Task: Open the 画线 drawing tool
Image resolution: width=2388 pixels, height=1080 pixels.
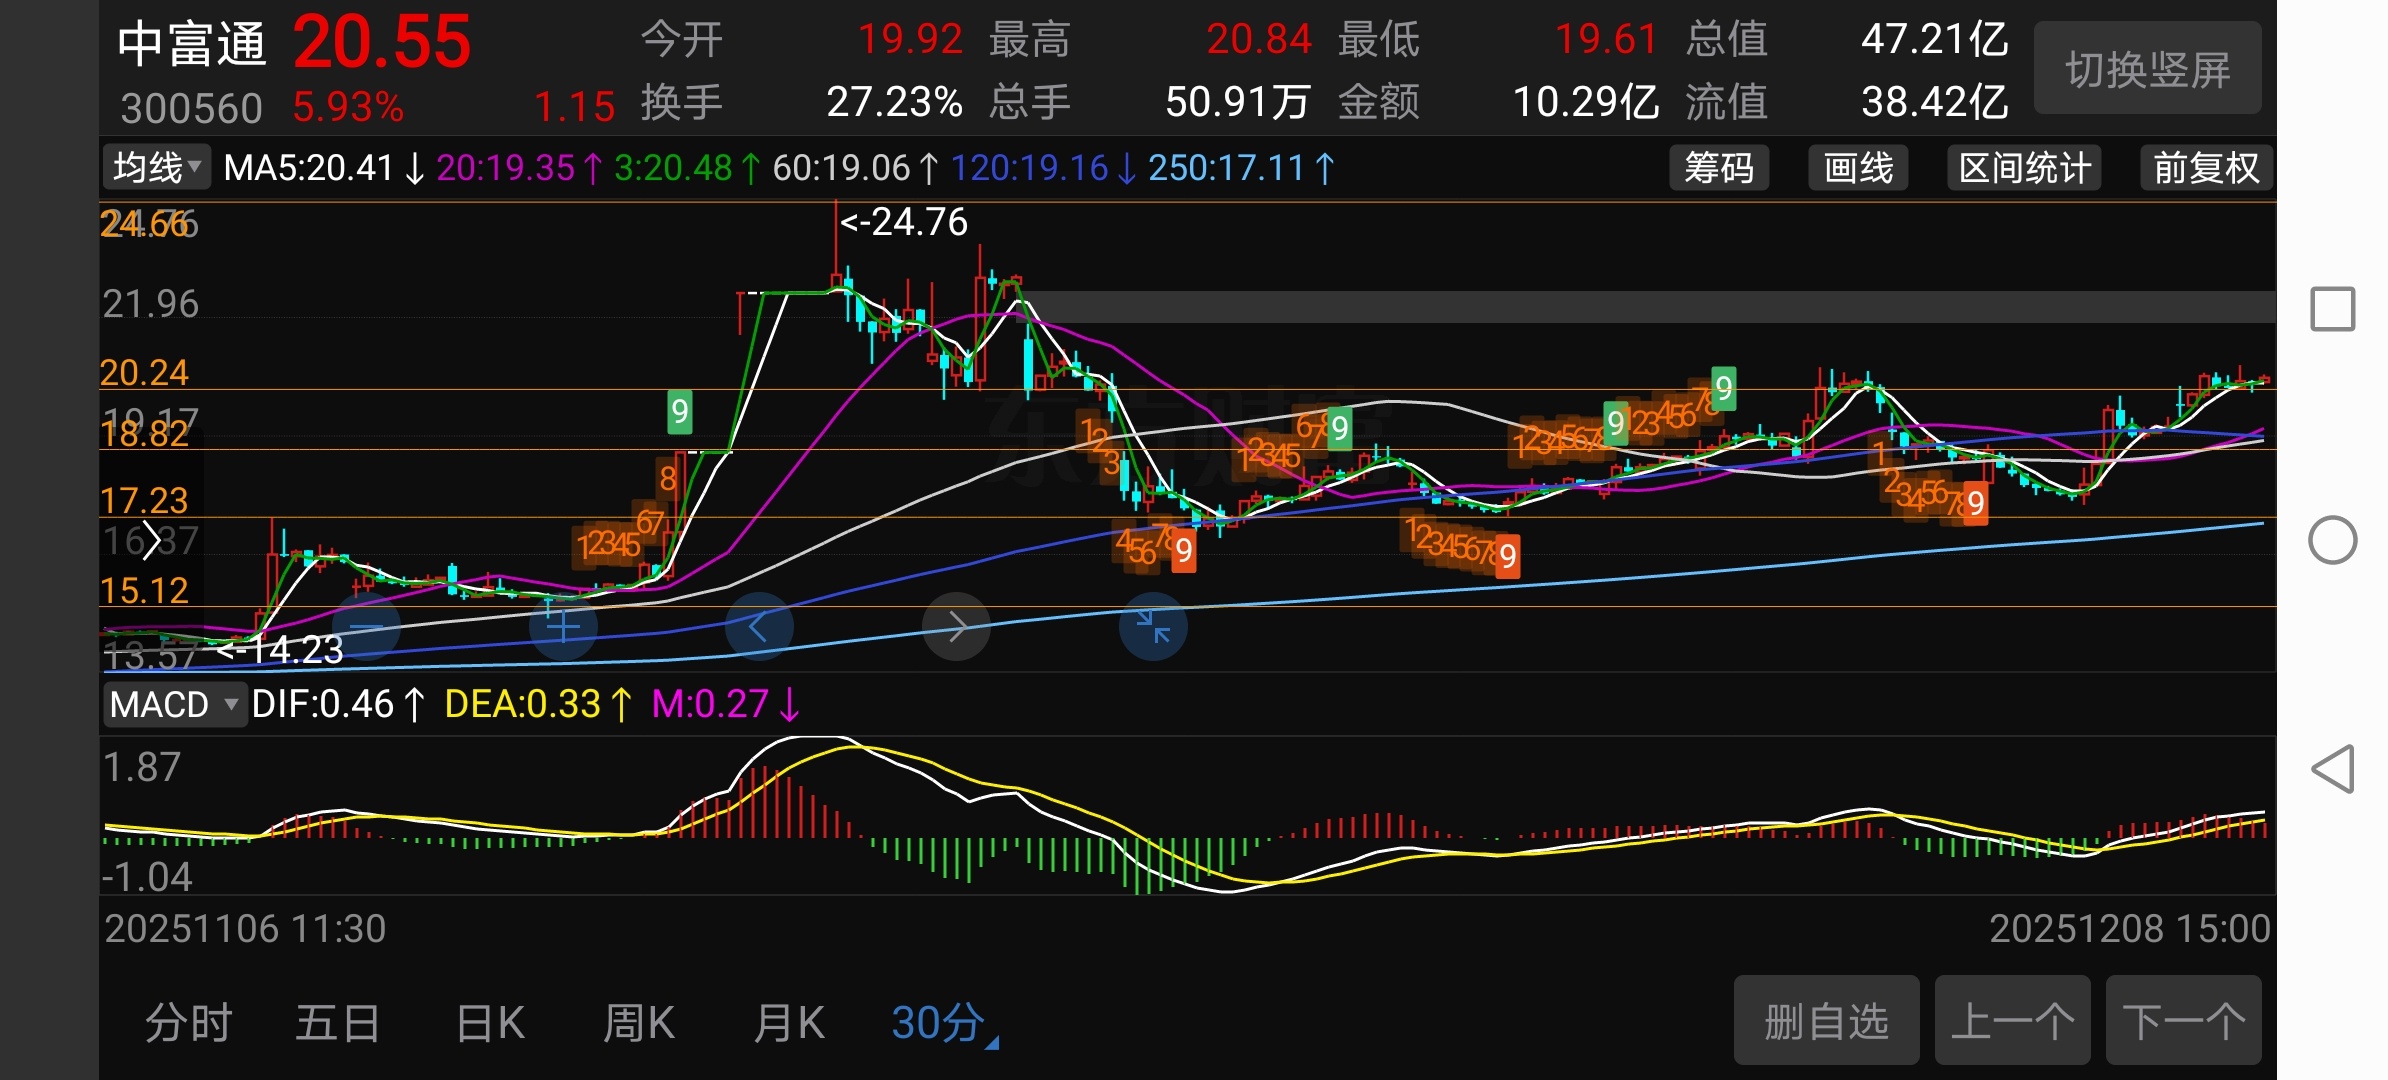Action: 1858,168
